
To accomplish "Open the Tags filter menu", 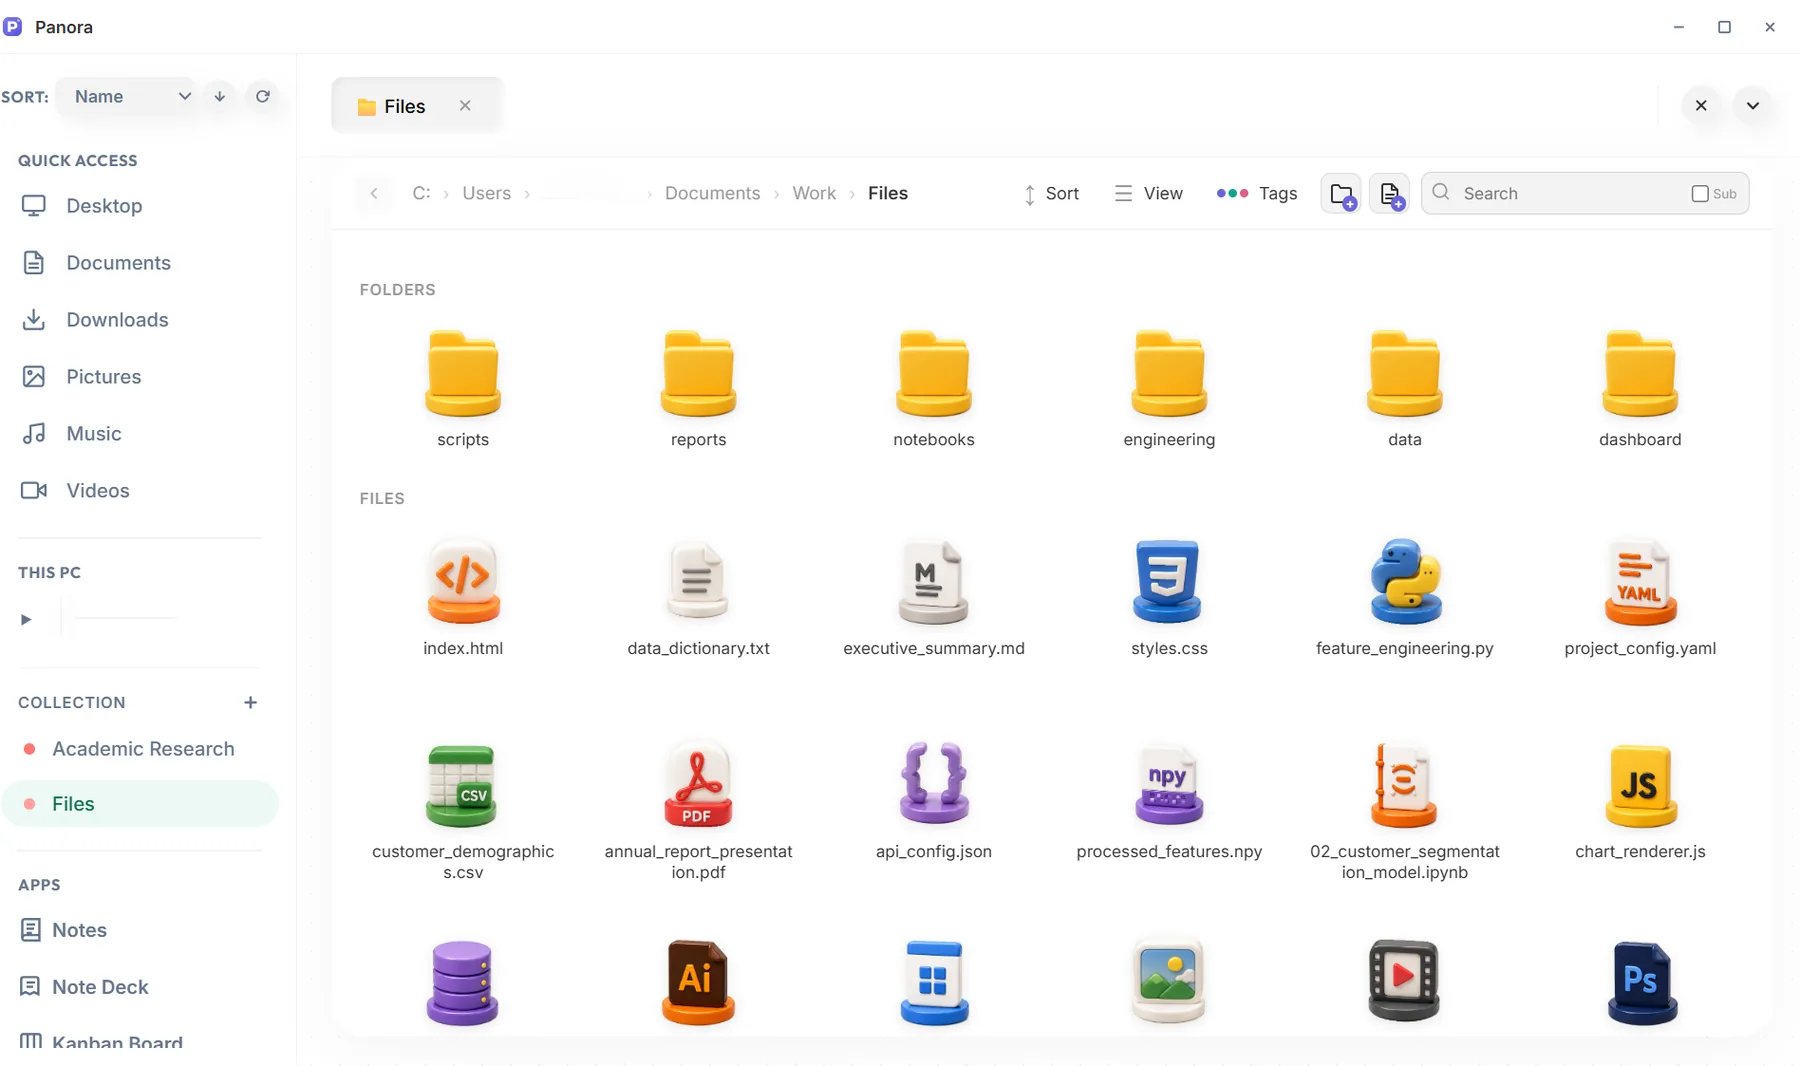I will (x=1256, y=193).
